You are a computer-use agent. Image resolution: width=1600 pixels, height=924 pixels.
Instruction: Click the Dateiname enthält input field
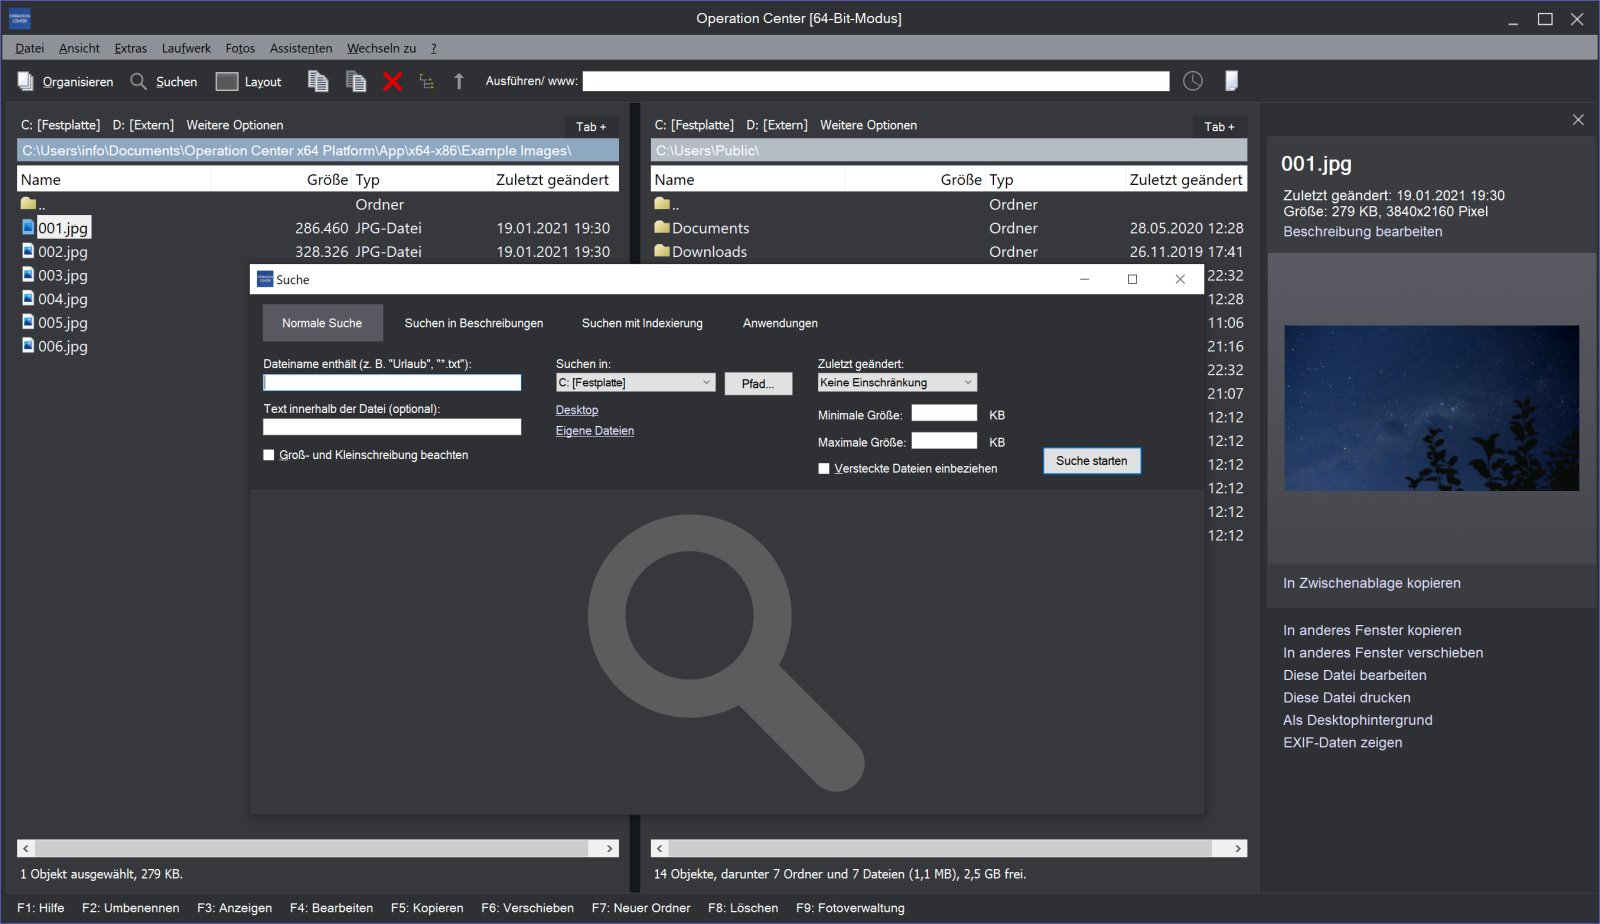click(x=392, y=383)
